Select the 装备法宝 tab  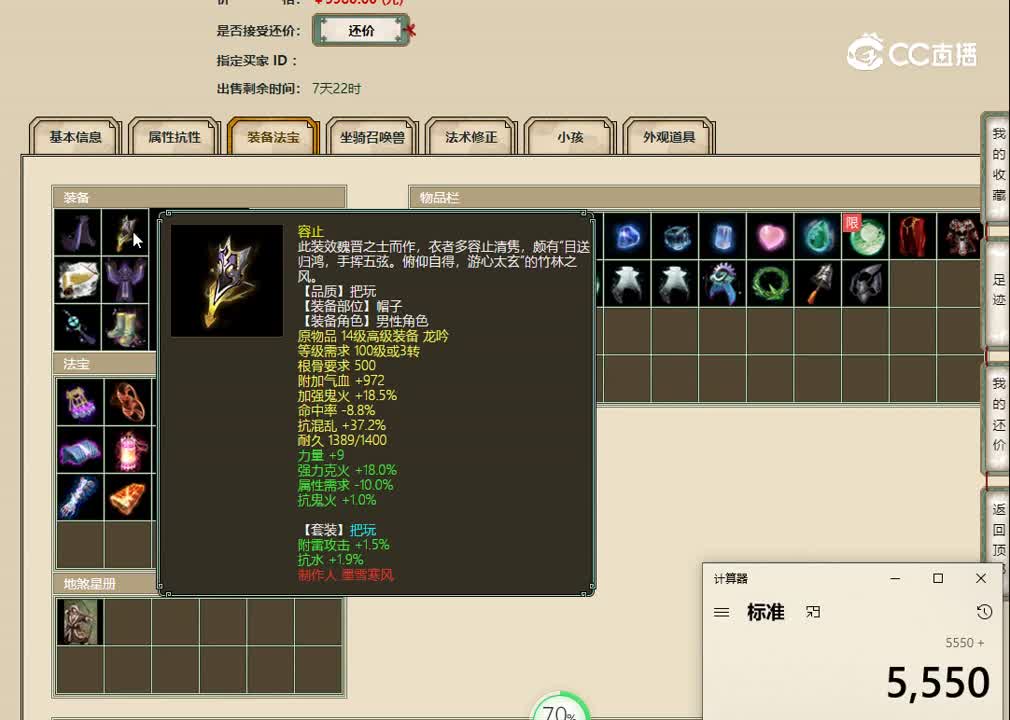pyautogui.click(x=273, y=137)
